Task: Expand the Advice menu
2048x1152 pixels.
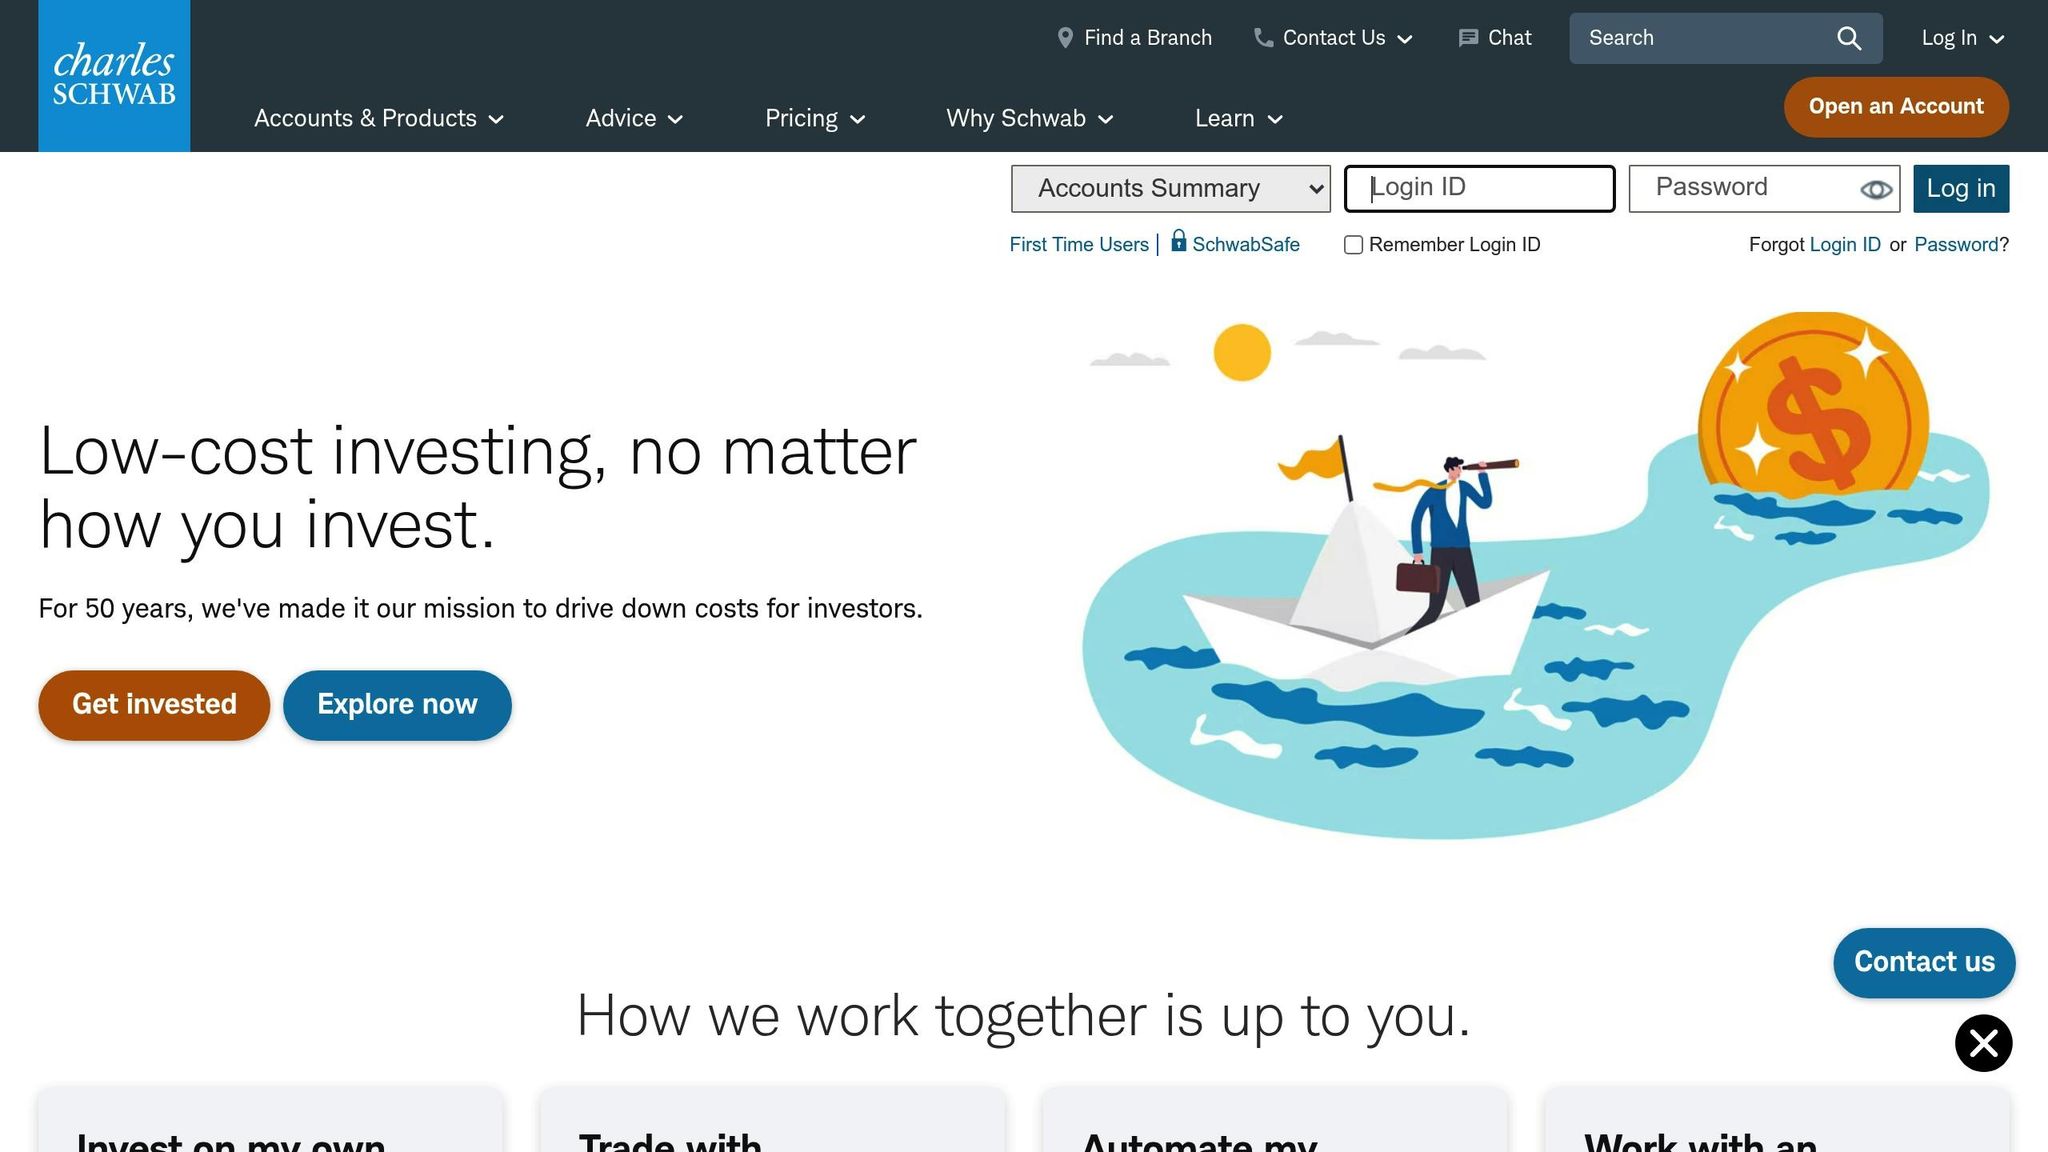Action: coord(634,118)
